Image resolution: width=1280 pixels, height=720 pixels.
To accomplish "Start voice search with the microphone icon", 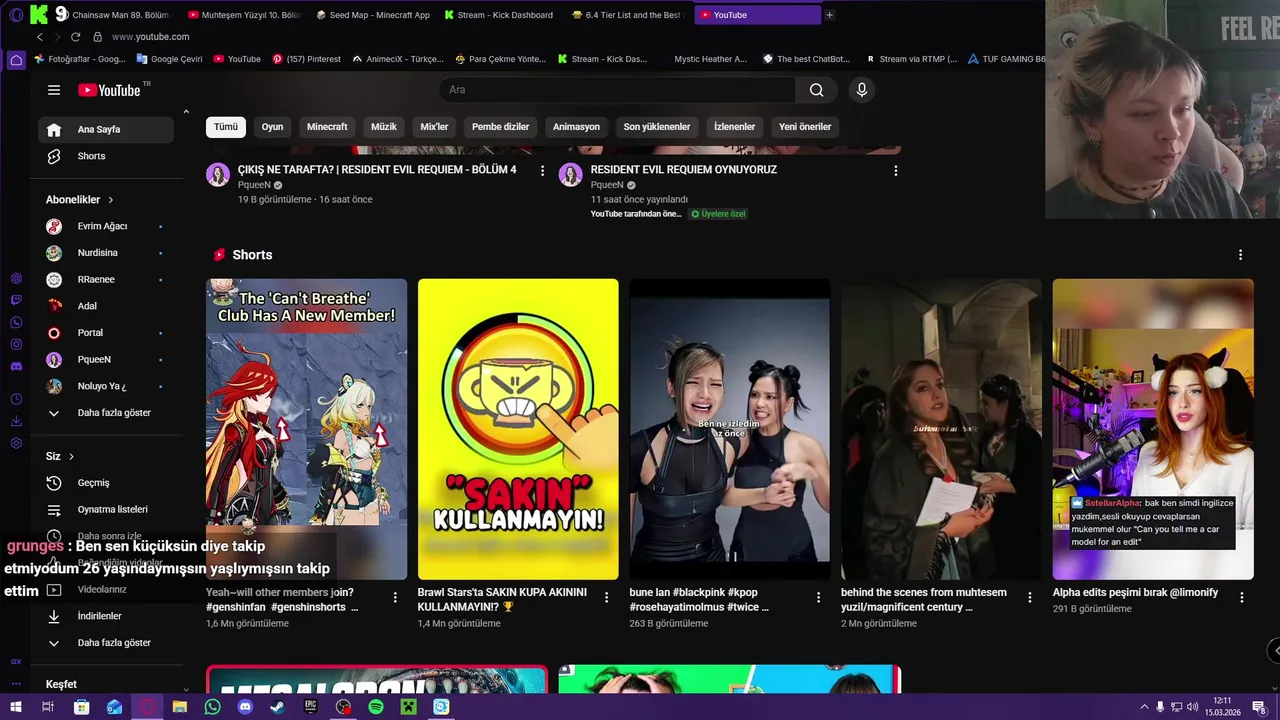I will [x=862, y=90].
